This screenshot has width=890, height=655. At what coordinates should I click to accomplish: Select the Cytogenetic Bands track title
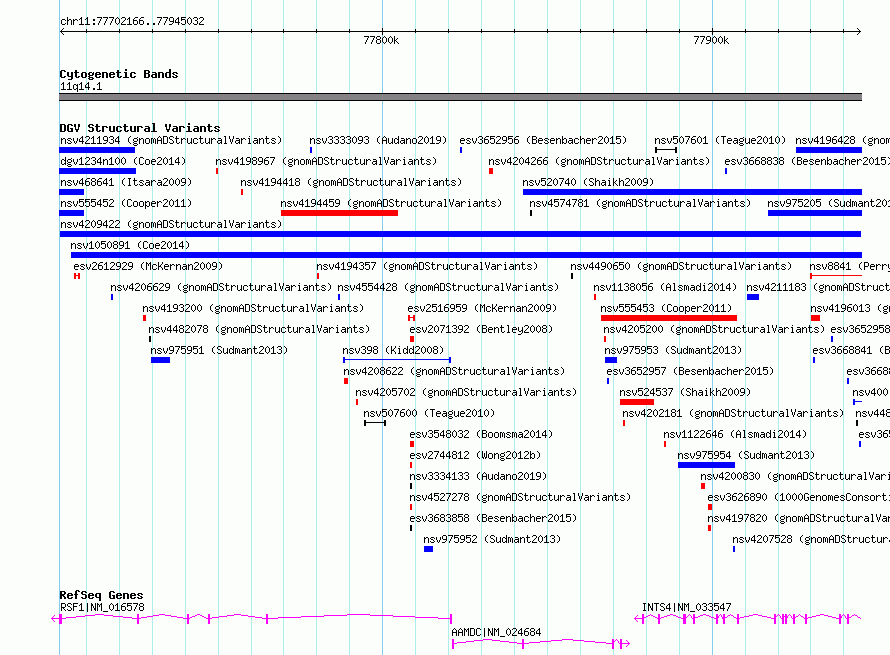point(119,74)
